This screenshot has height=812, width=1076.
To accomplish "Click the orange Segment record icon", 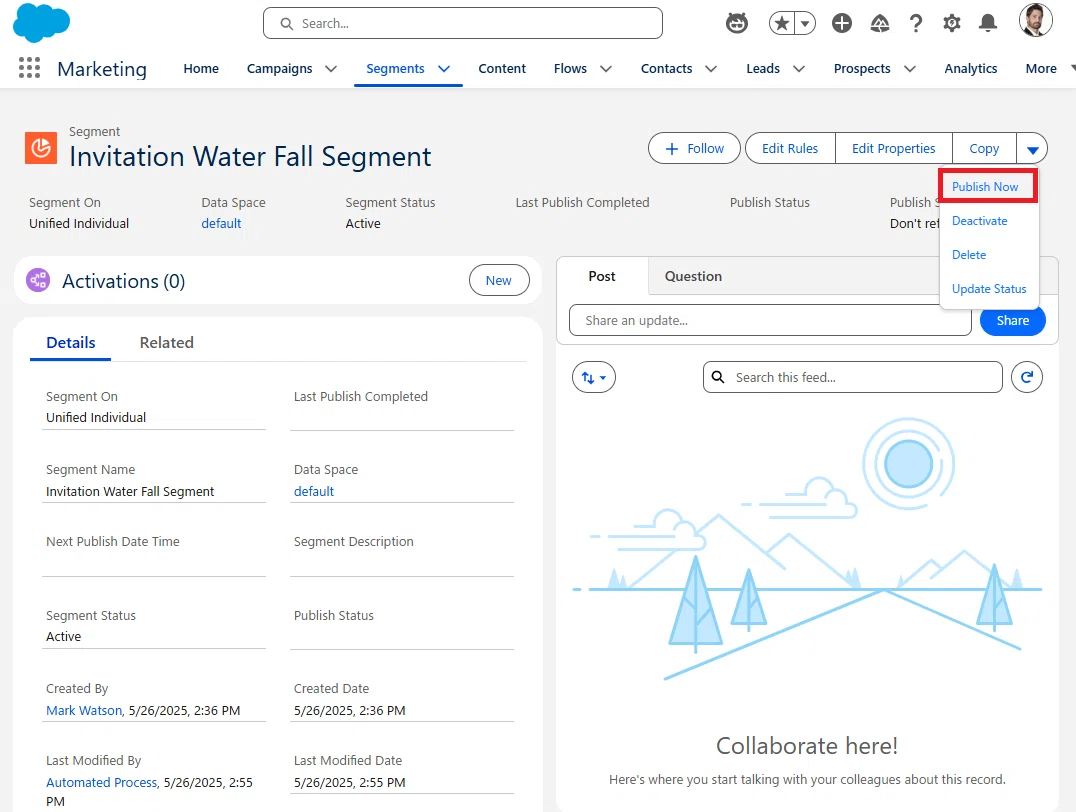I will 41,148.
